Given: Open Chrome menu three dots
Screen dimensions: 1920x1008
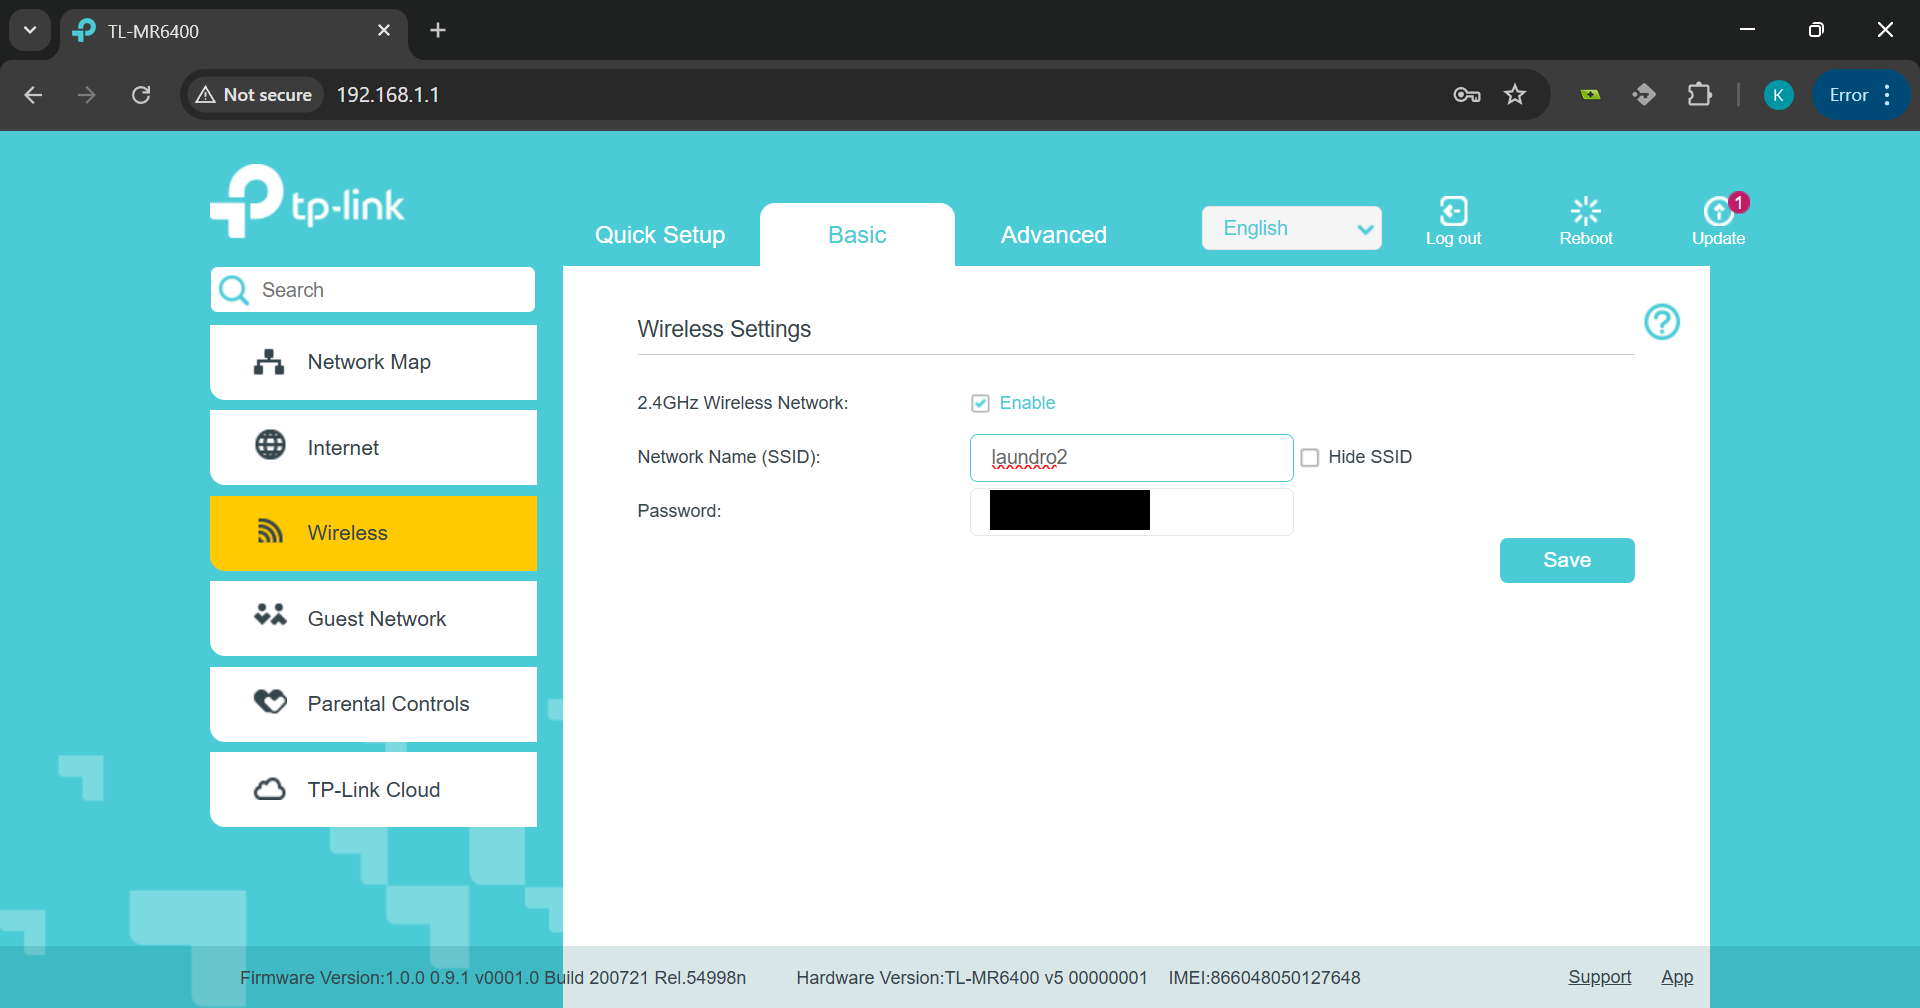Looking at the screenshot, I should pos(1887,95).
